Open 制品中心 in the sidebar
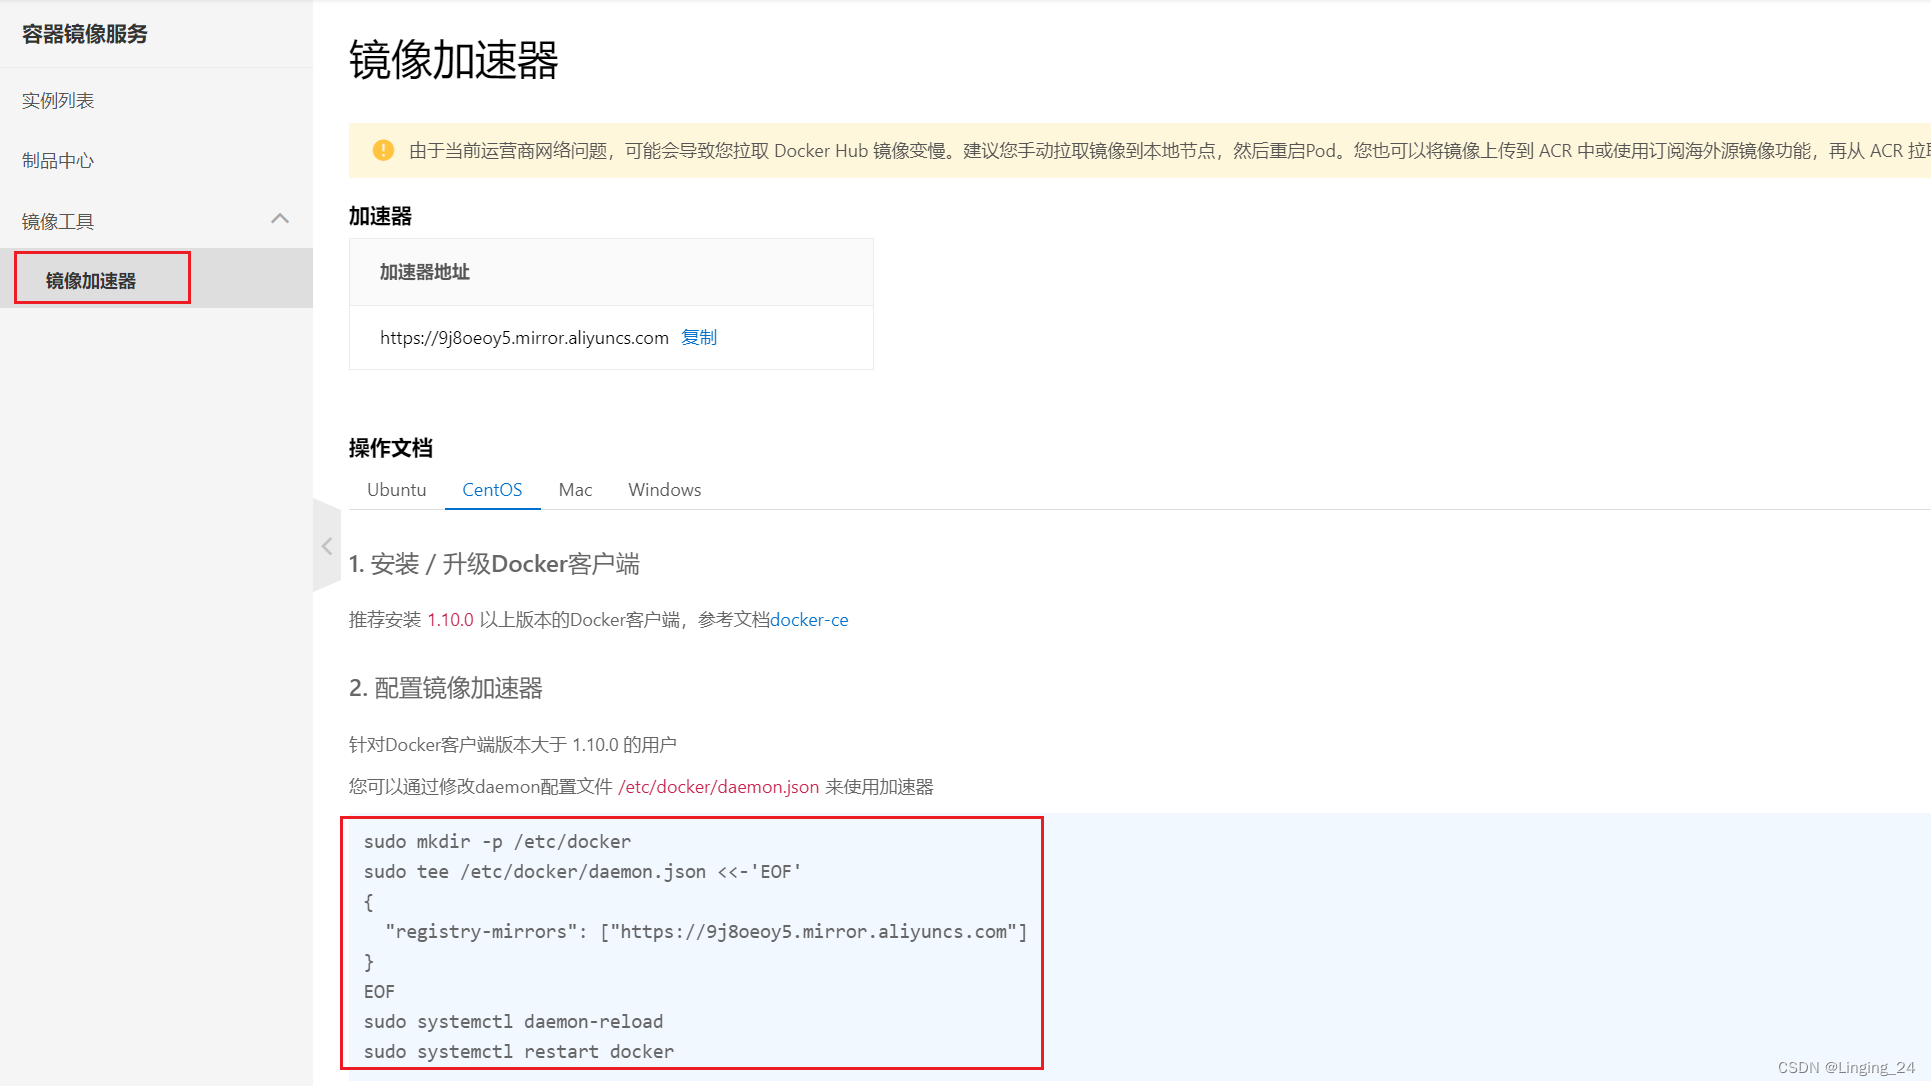Screen dimensions: 1931x1086 tap(58, 160)
